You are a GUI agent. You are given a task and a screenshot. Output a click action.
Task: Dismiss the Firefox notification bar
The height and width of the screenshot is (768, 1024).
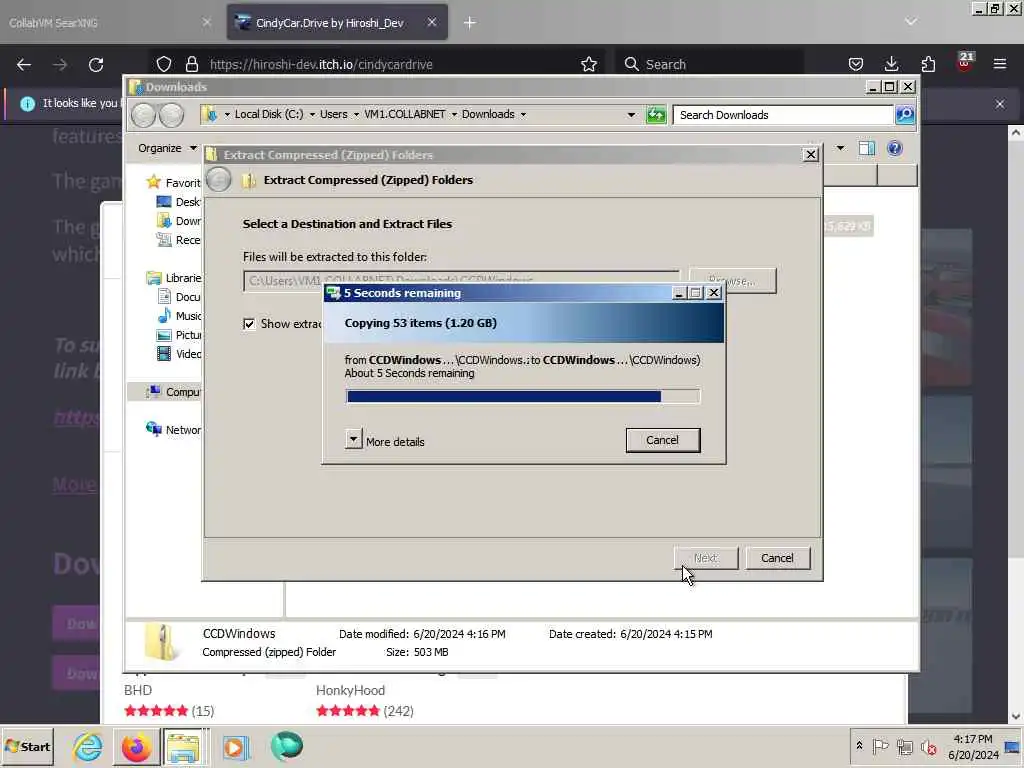1000,104
